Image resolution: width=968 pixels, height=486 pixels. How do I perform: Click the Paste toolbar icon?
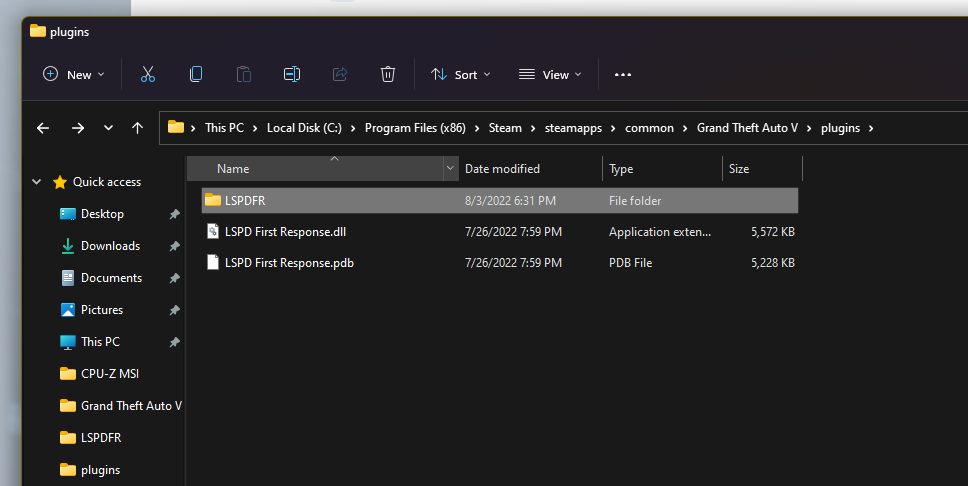pos(244,75)
